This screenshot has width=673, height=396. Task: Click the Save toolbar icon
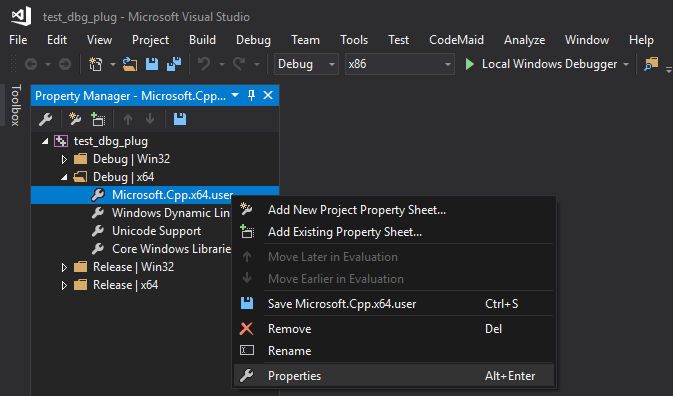(x=152, y=64)
